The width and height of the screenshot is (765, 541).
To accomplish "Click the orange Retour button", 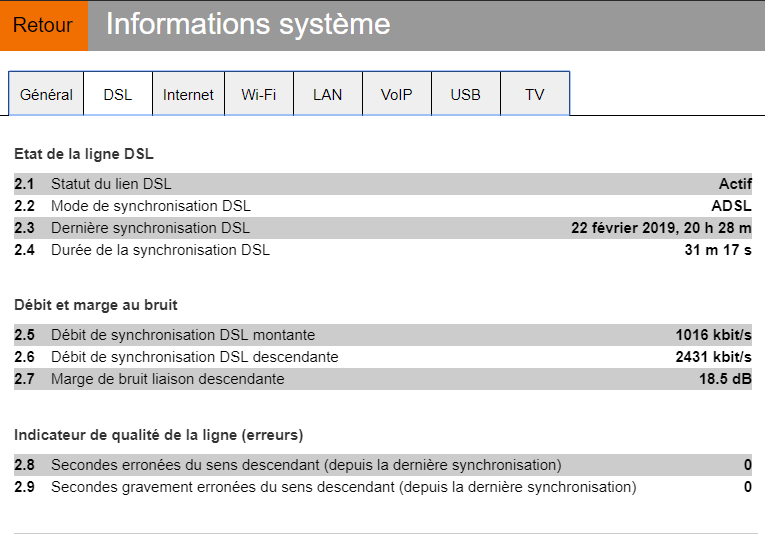I will [x=43, y=25].
